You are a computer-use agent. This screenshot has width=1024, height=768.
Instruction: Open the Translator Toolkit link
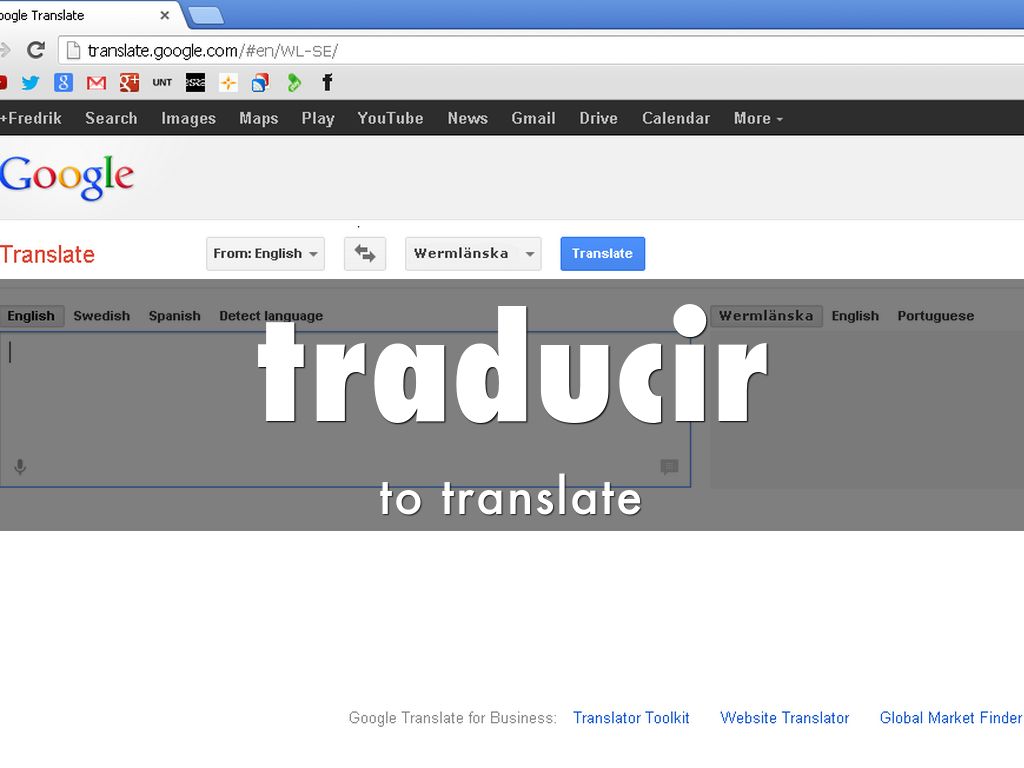631,718
